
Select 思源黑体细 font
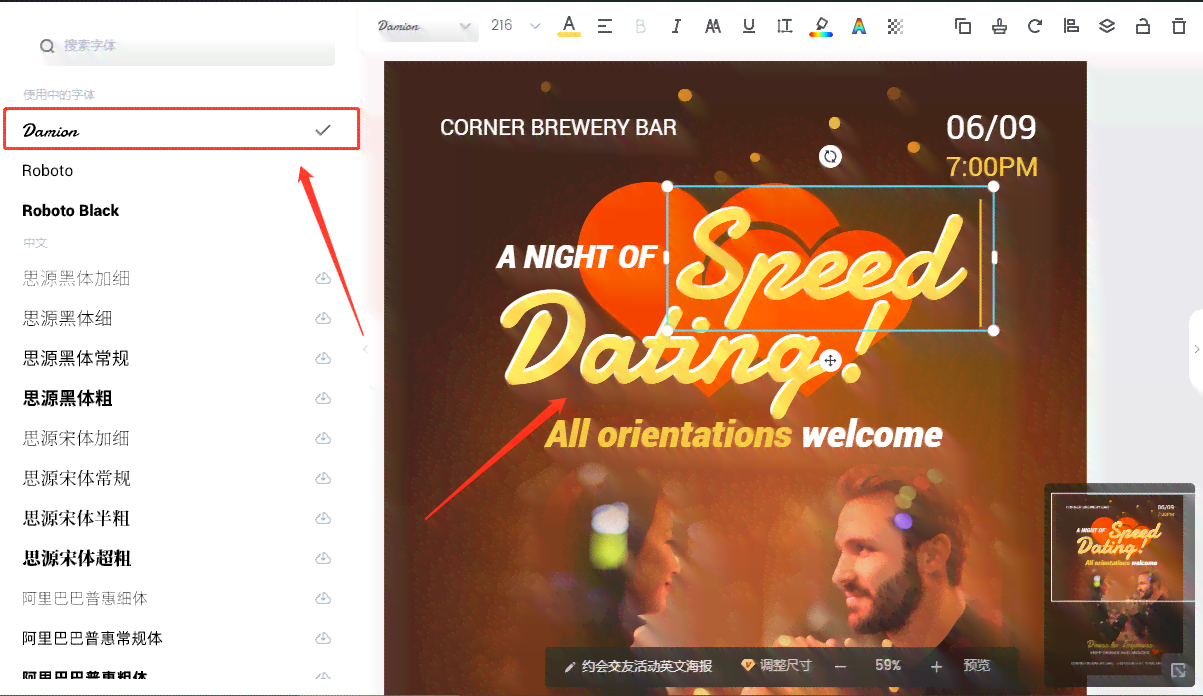[67, 318]
